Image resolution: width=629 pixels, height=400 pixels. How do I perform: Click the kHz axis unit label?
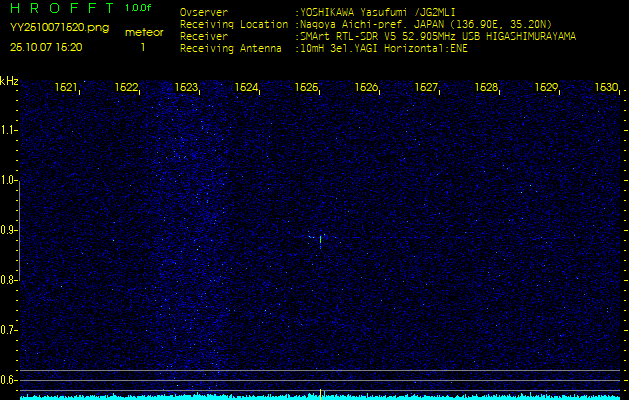[x=9, y=80]
